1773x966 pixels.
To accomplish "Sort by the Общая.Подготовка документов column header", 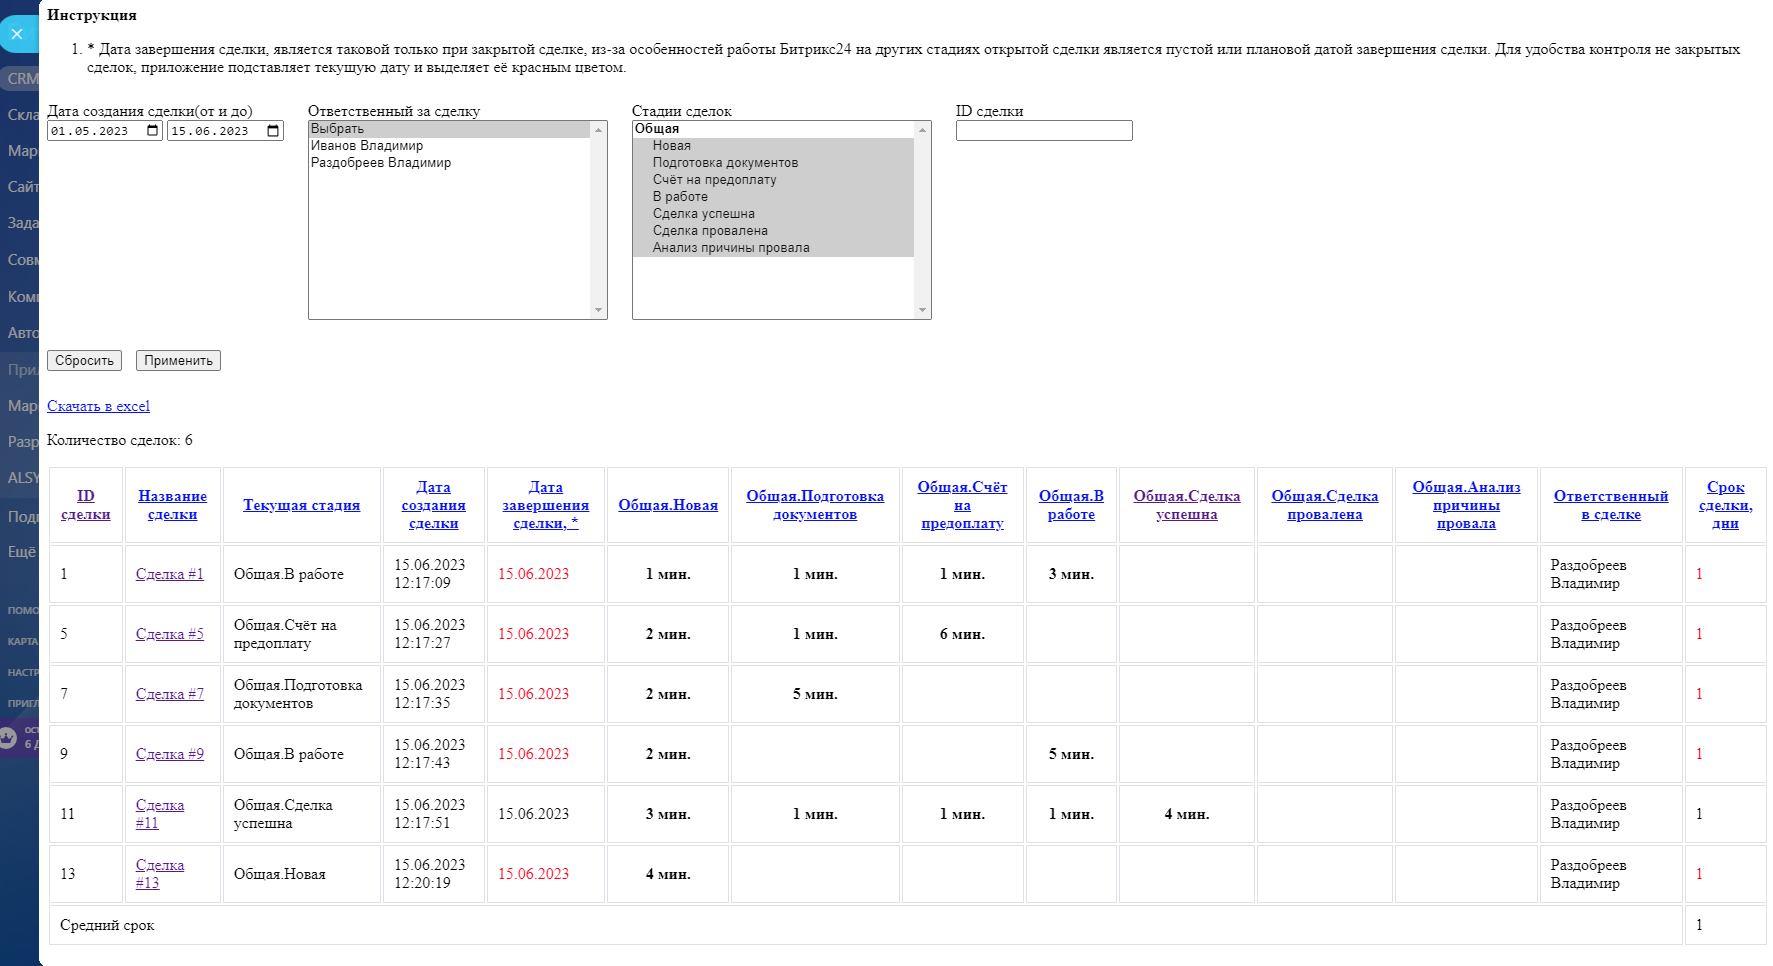I will point(815,505).
